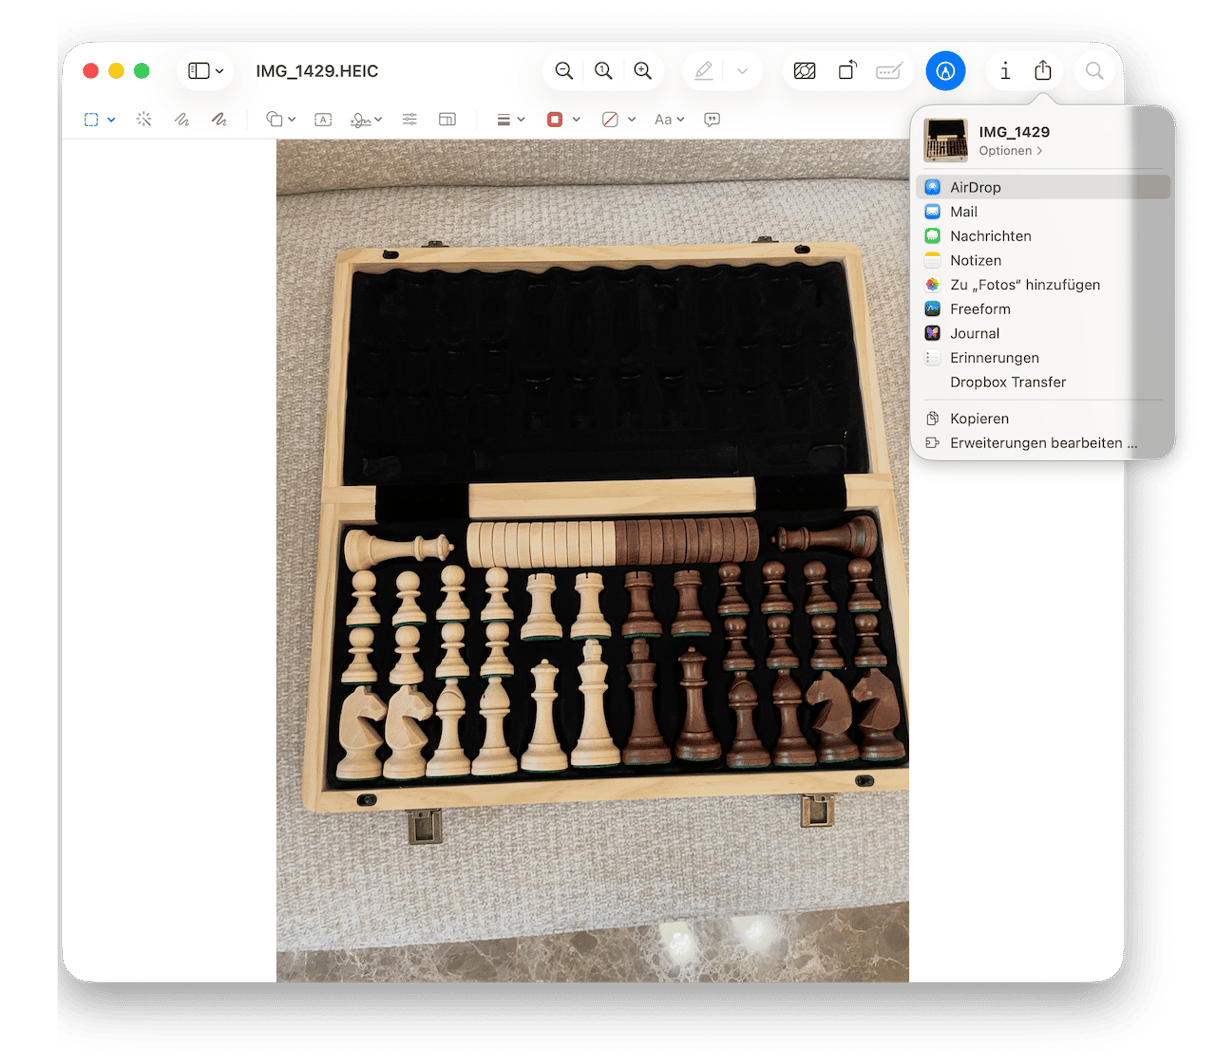This screenshot has width=1216, height=1064.
Task: Insert a text box with the Text tool
Action: coord(323,119)
